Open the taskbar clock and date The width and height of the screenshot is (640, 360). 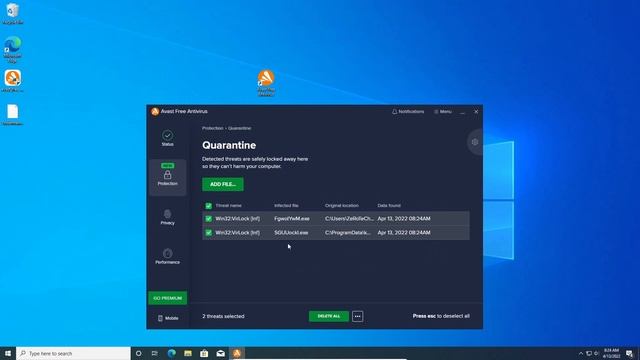click(611, 353)
